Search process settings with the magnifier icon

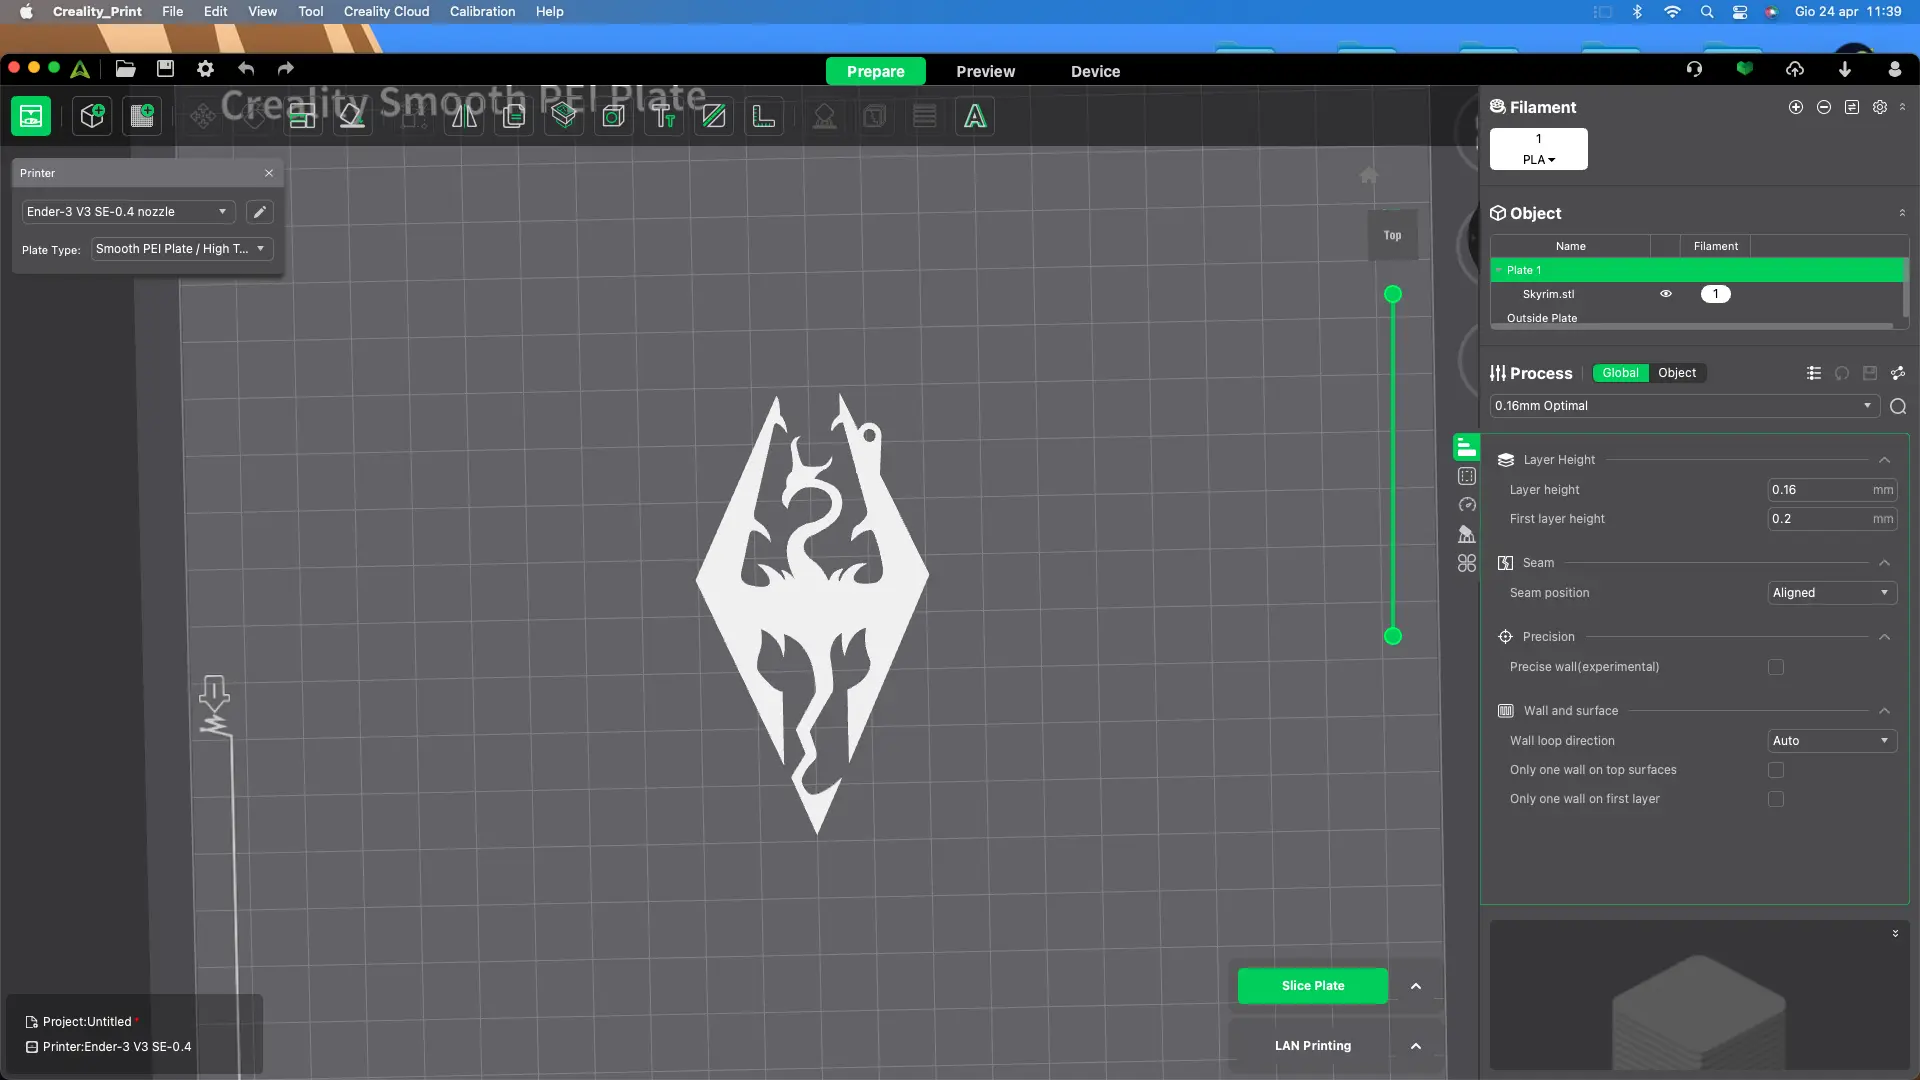[x=1898, y=406]
